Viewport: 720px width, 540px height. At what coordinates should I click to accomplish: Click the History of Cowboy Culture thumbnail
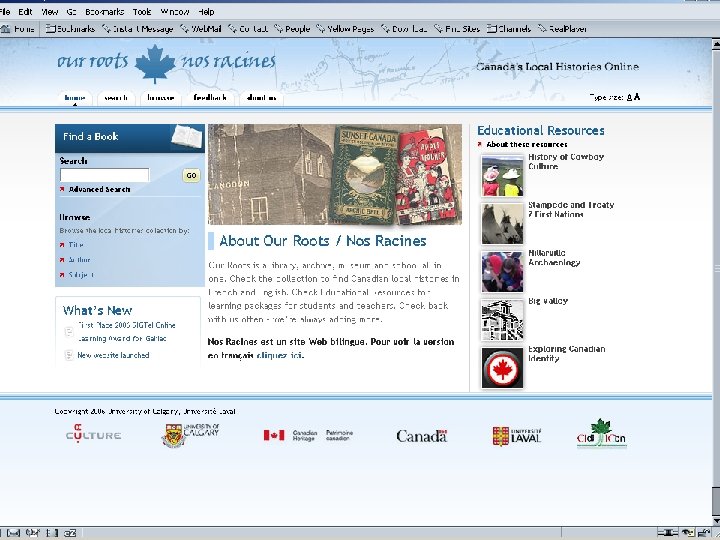click(502, 176)
